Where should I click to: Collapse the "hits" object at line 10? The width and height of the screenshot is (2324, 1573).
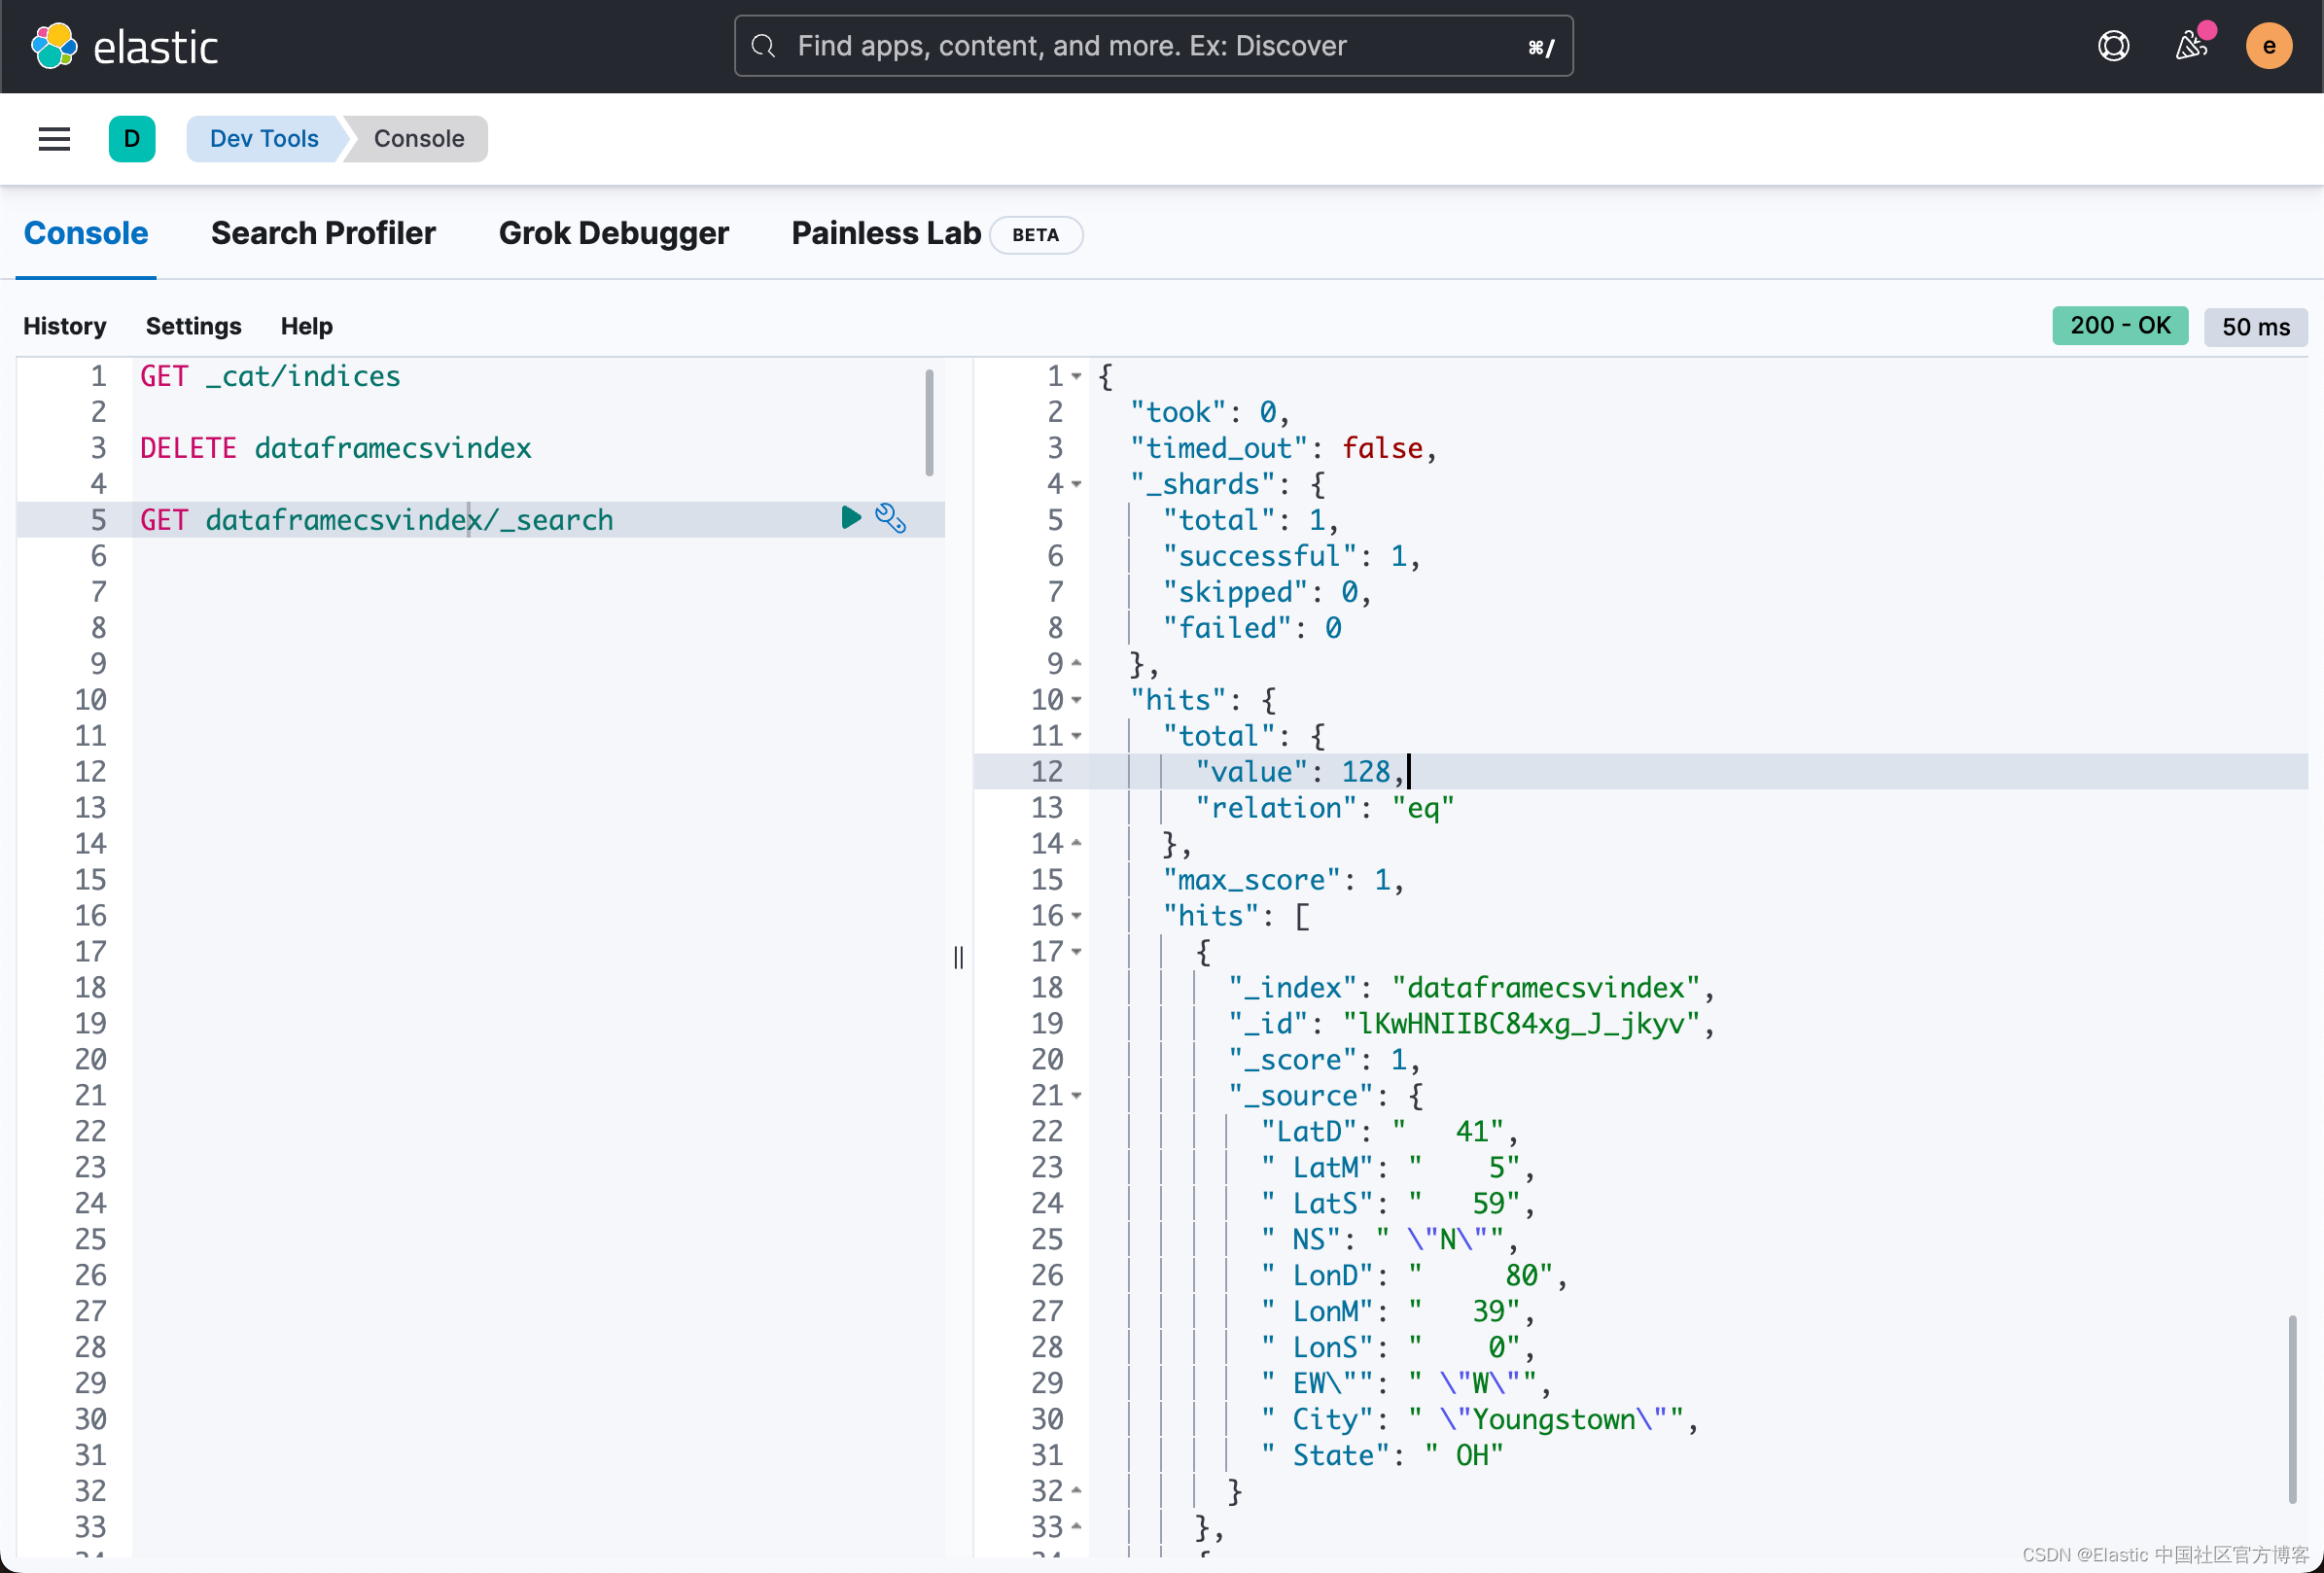(x=1077, y=700)
